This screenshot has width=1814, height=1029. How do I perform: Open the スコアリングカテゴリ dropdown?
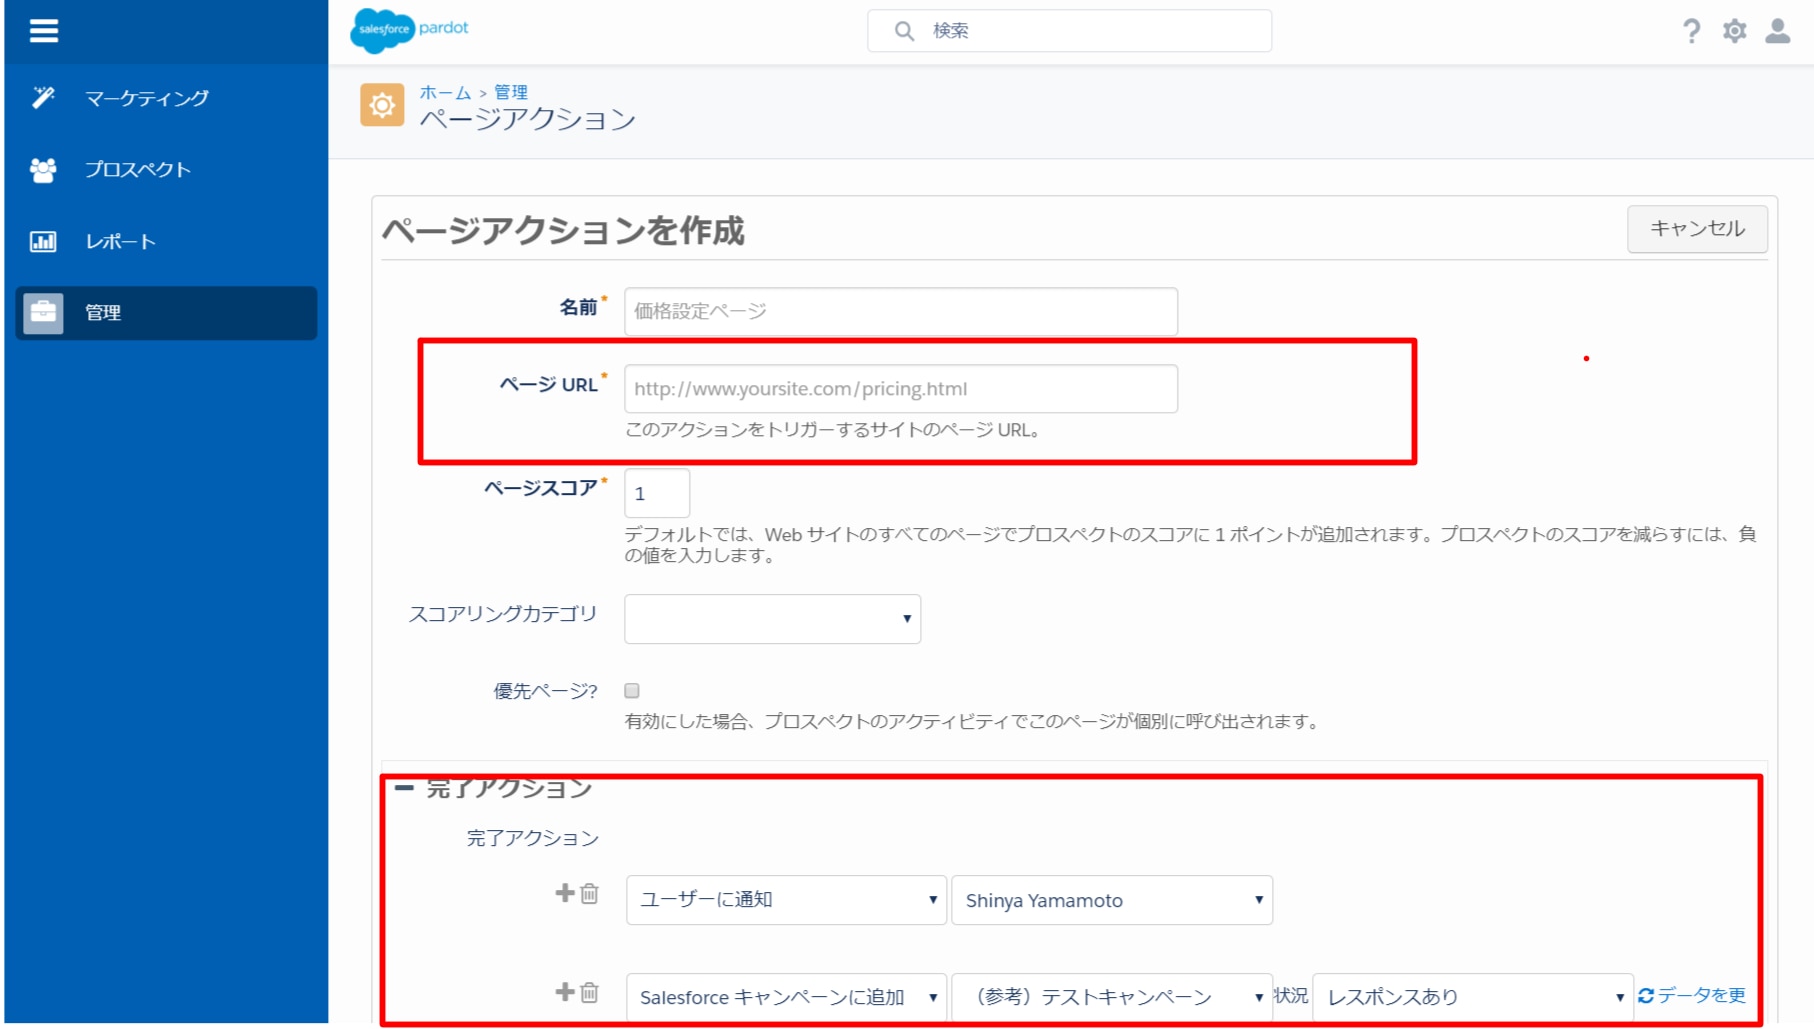click(772, 619)
